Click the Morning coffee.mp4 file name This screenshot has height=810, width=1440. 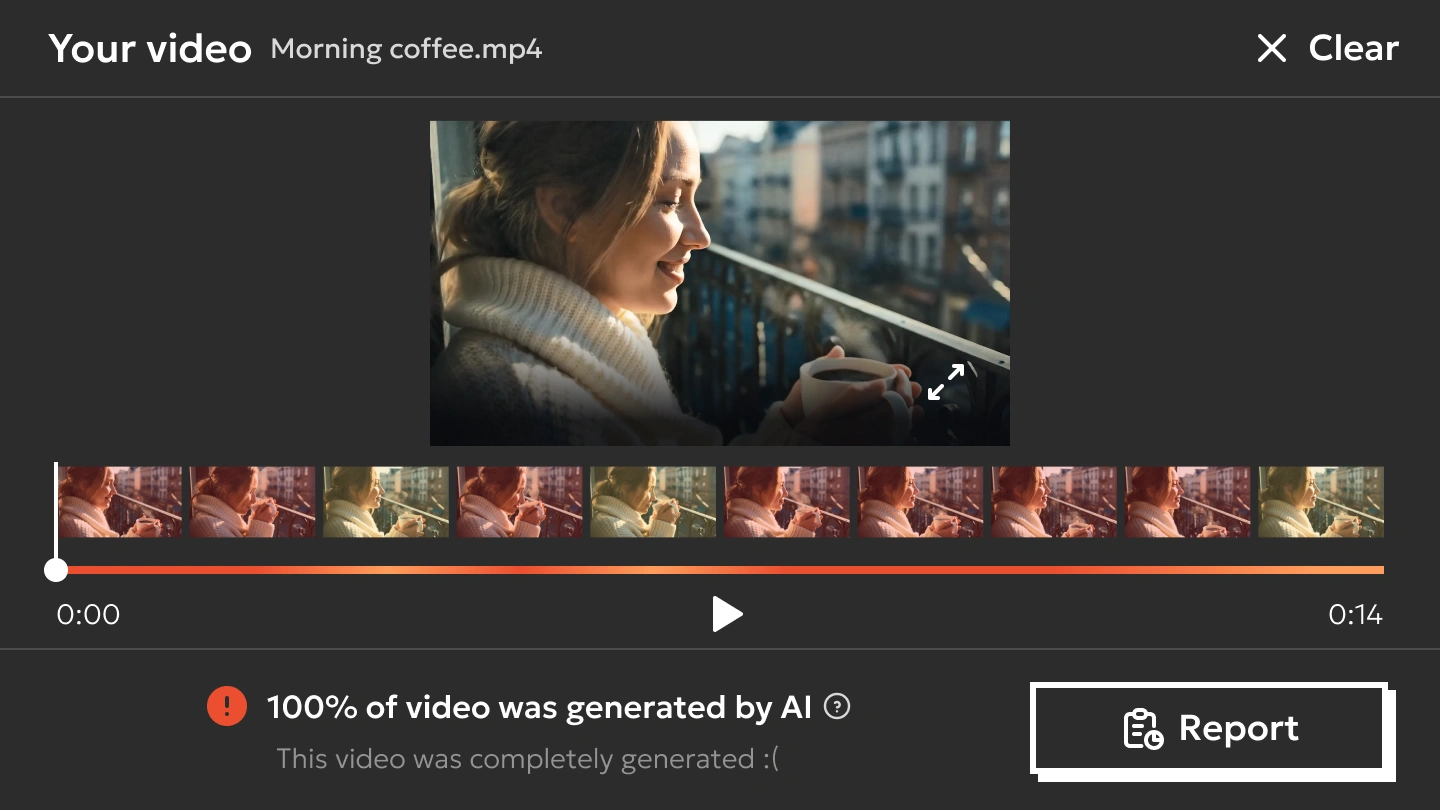tap(406, 49)
